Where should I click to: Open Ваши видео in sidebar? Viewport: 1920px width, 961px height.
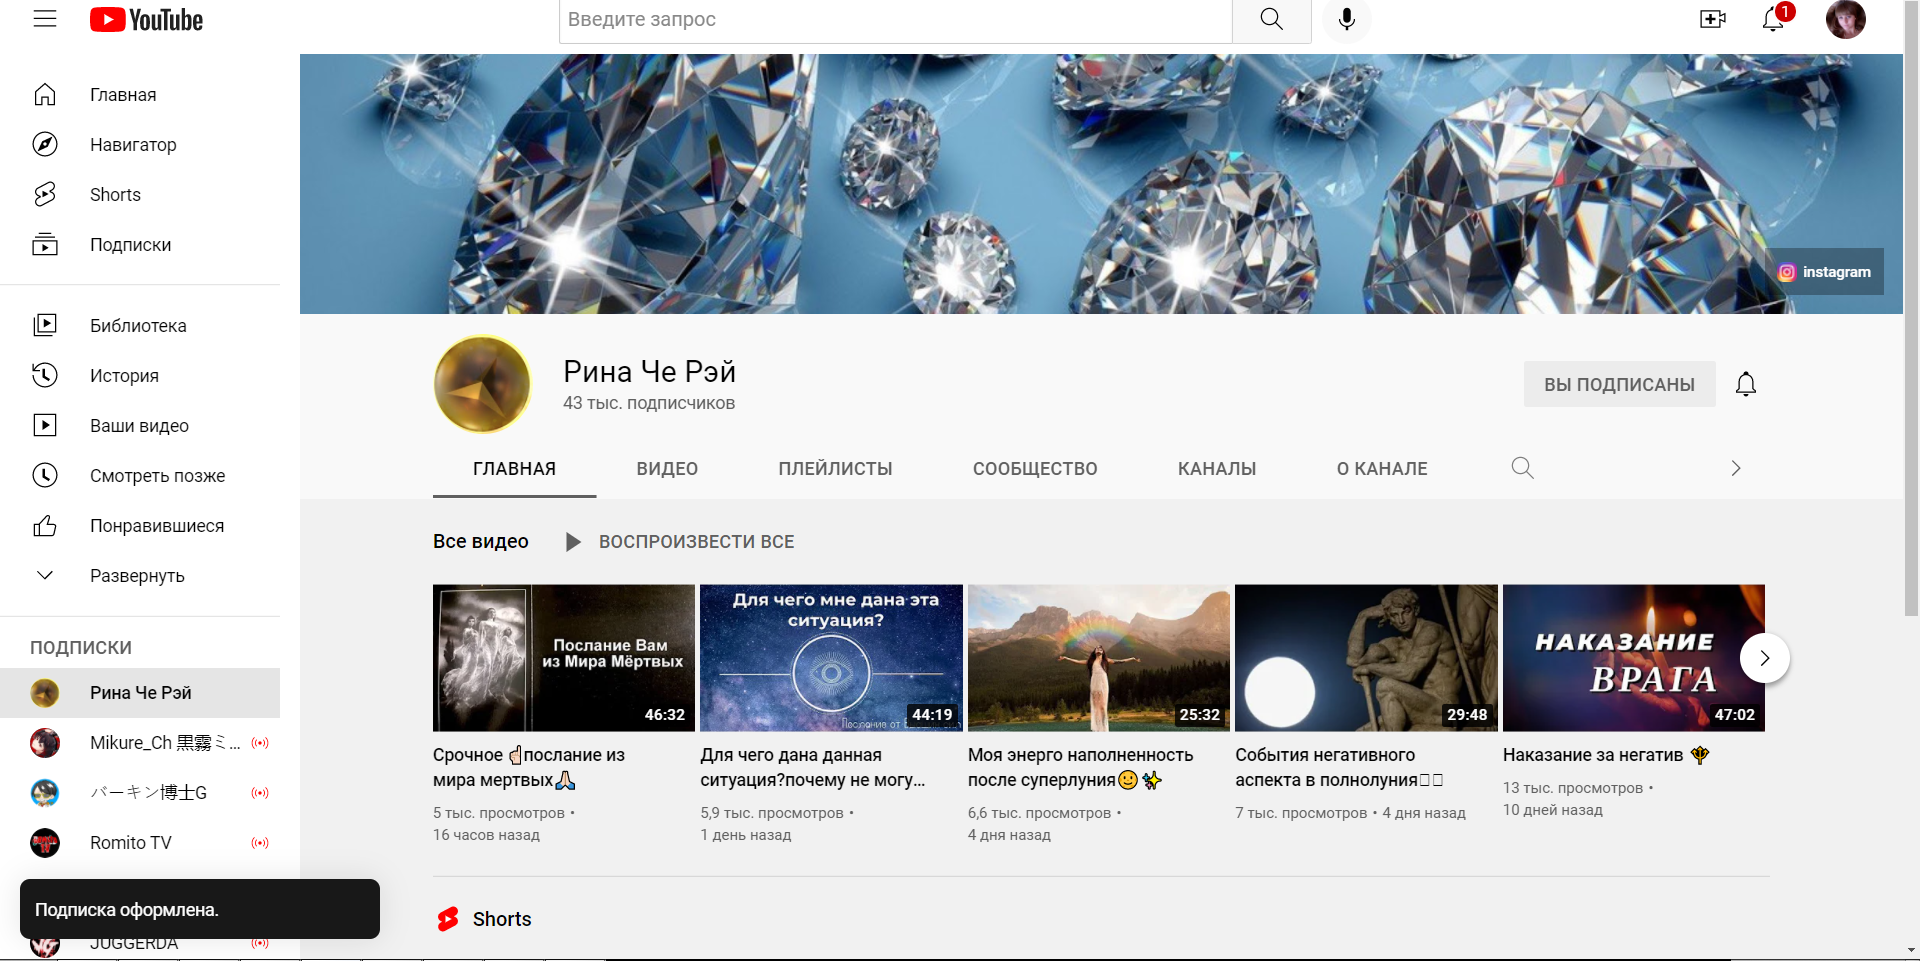coord(140,426)
